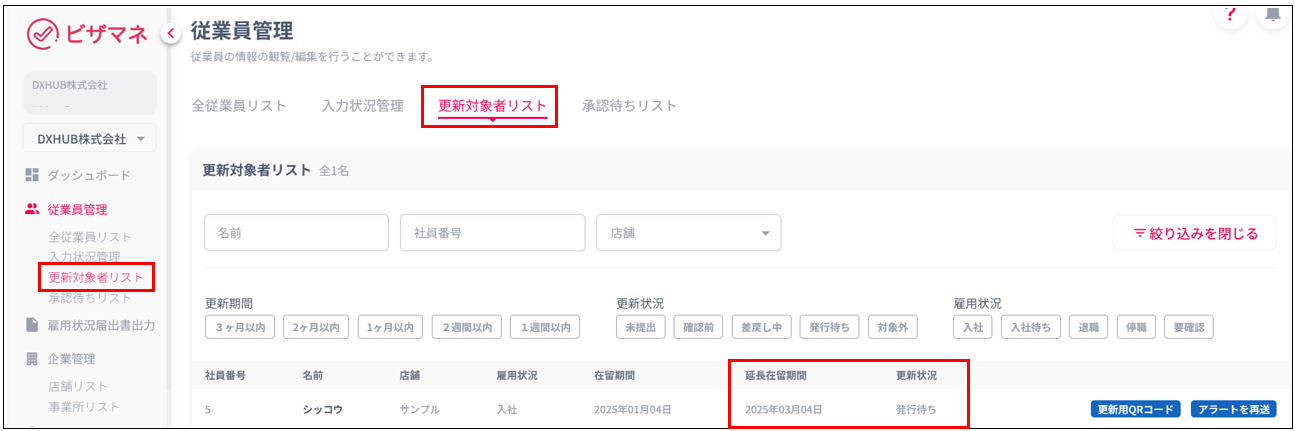Open 店舗リスト in the sidebar

coord(78,386)
